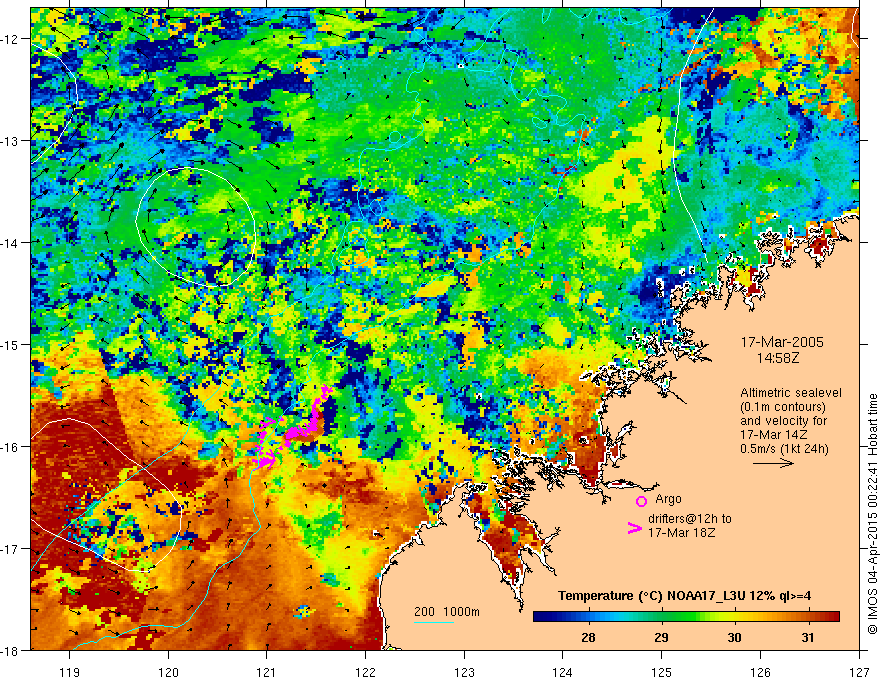
Task: Click the '17-Mar 18Z' drifter legend text
Action: (682, 532)
